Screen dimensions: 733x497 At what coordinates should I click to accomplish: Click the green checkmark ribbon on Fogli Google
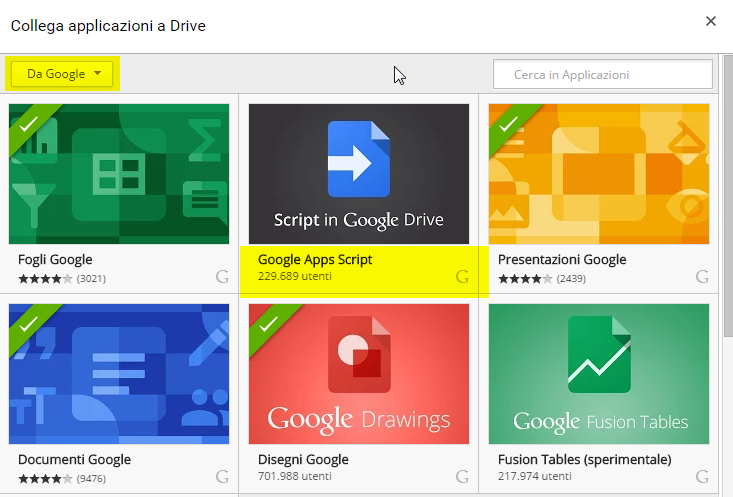tap(29, 124)
